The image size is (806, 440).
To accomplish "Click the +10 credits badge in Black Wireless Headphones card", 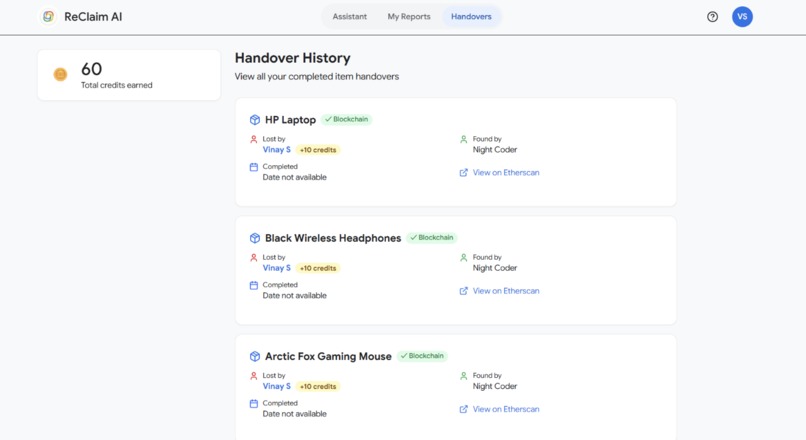I will (318, 268).
